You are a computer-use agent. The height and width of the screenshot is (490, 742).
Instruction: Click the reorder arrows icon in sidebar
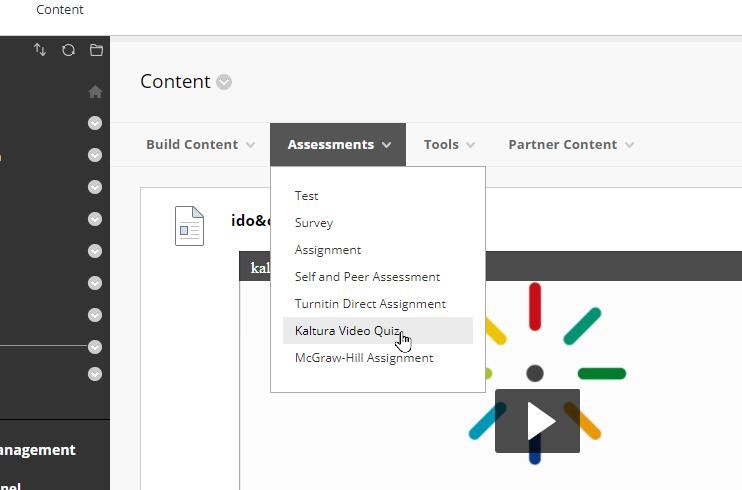[40, 50]
